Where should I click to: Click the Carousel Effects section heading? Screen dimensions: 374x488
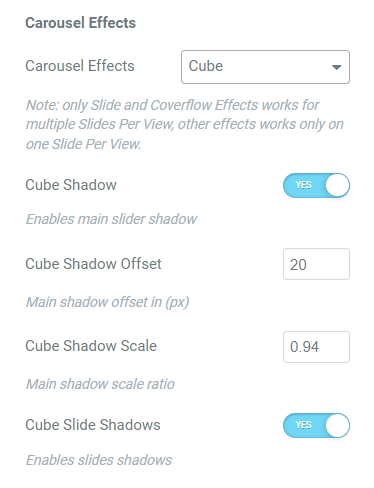[x=81, y=23]
